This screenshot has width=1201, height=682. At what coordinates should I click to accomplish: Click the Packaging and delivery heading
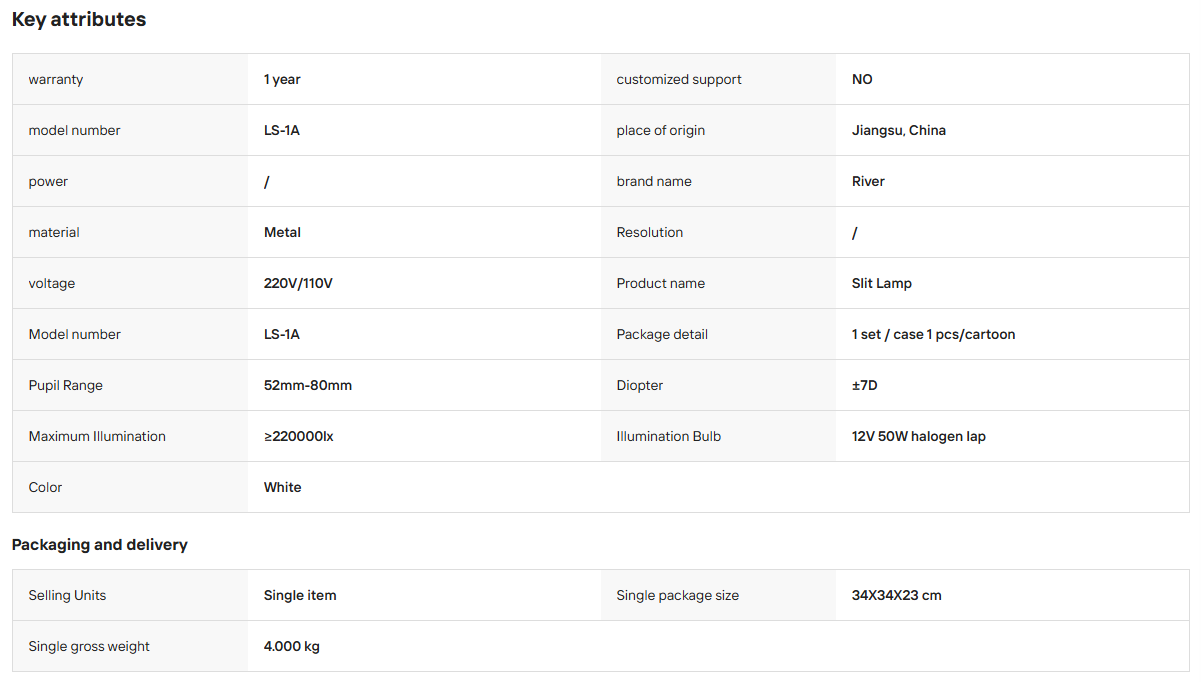100,545
